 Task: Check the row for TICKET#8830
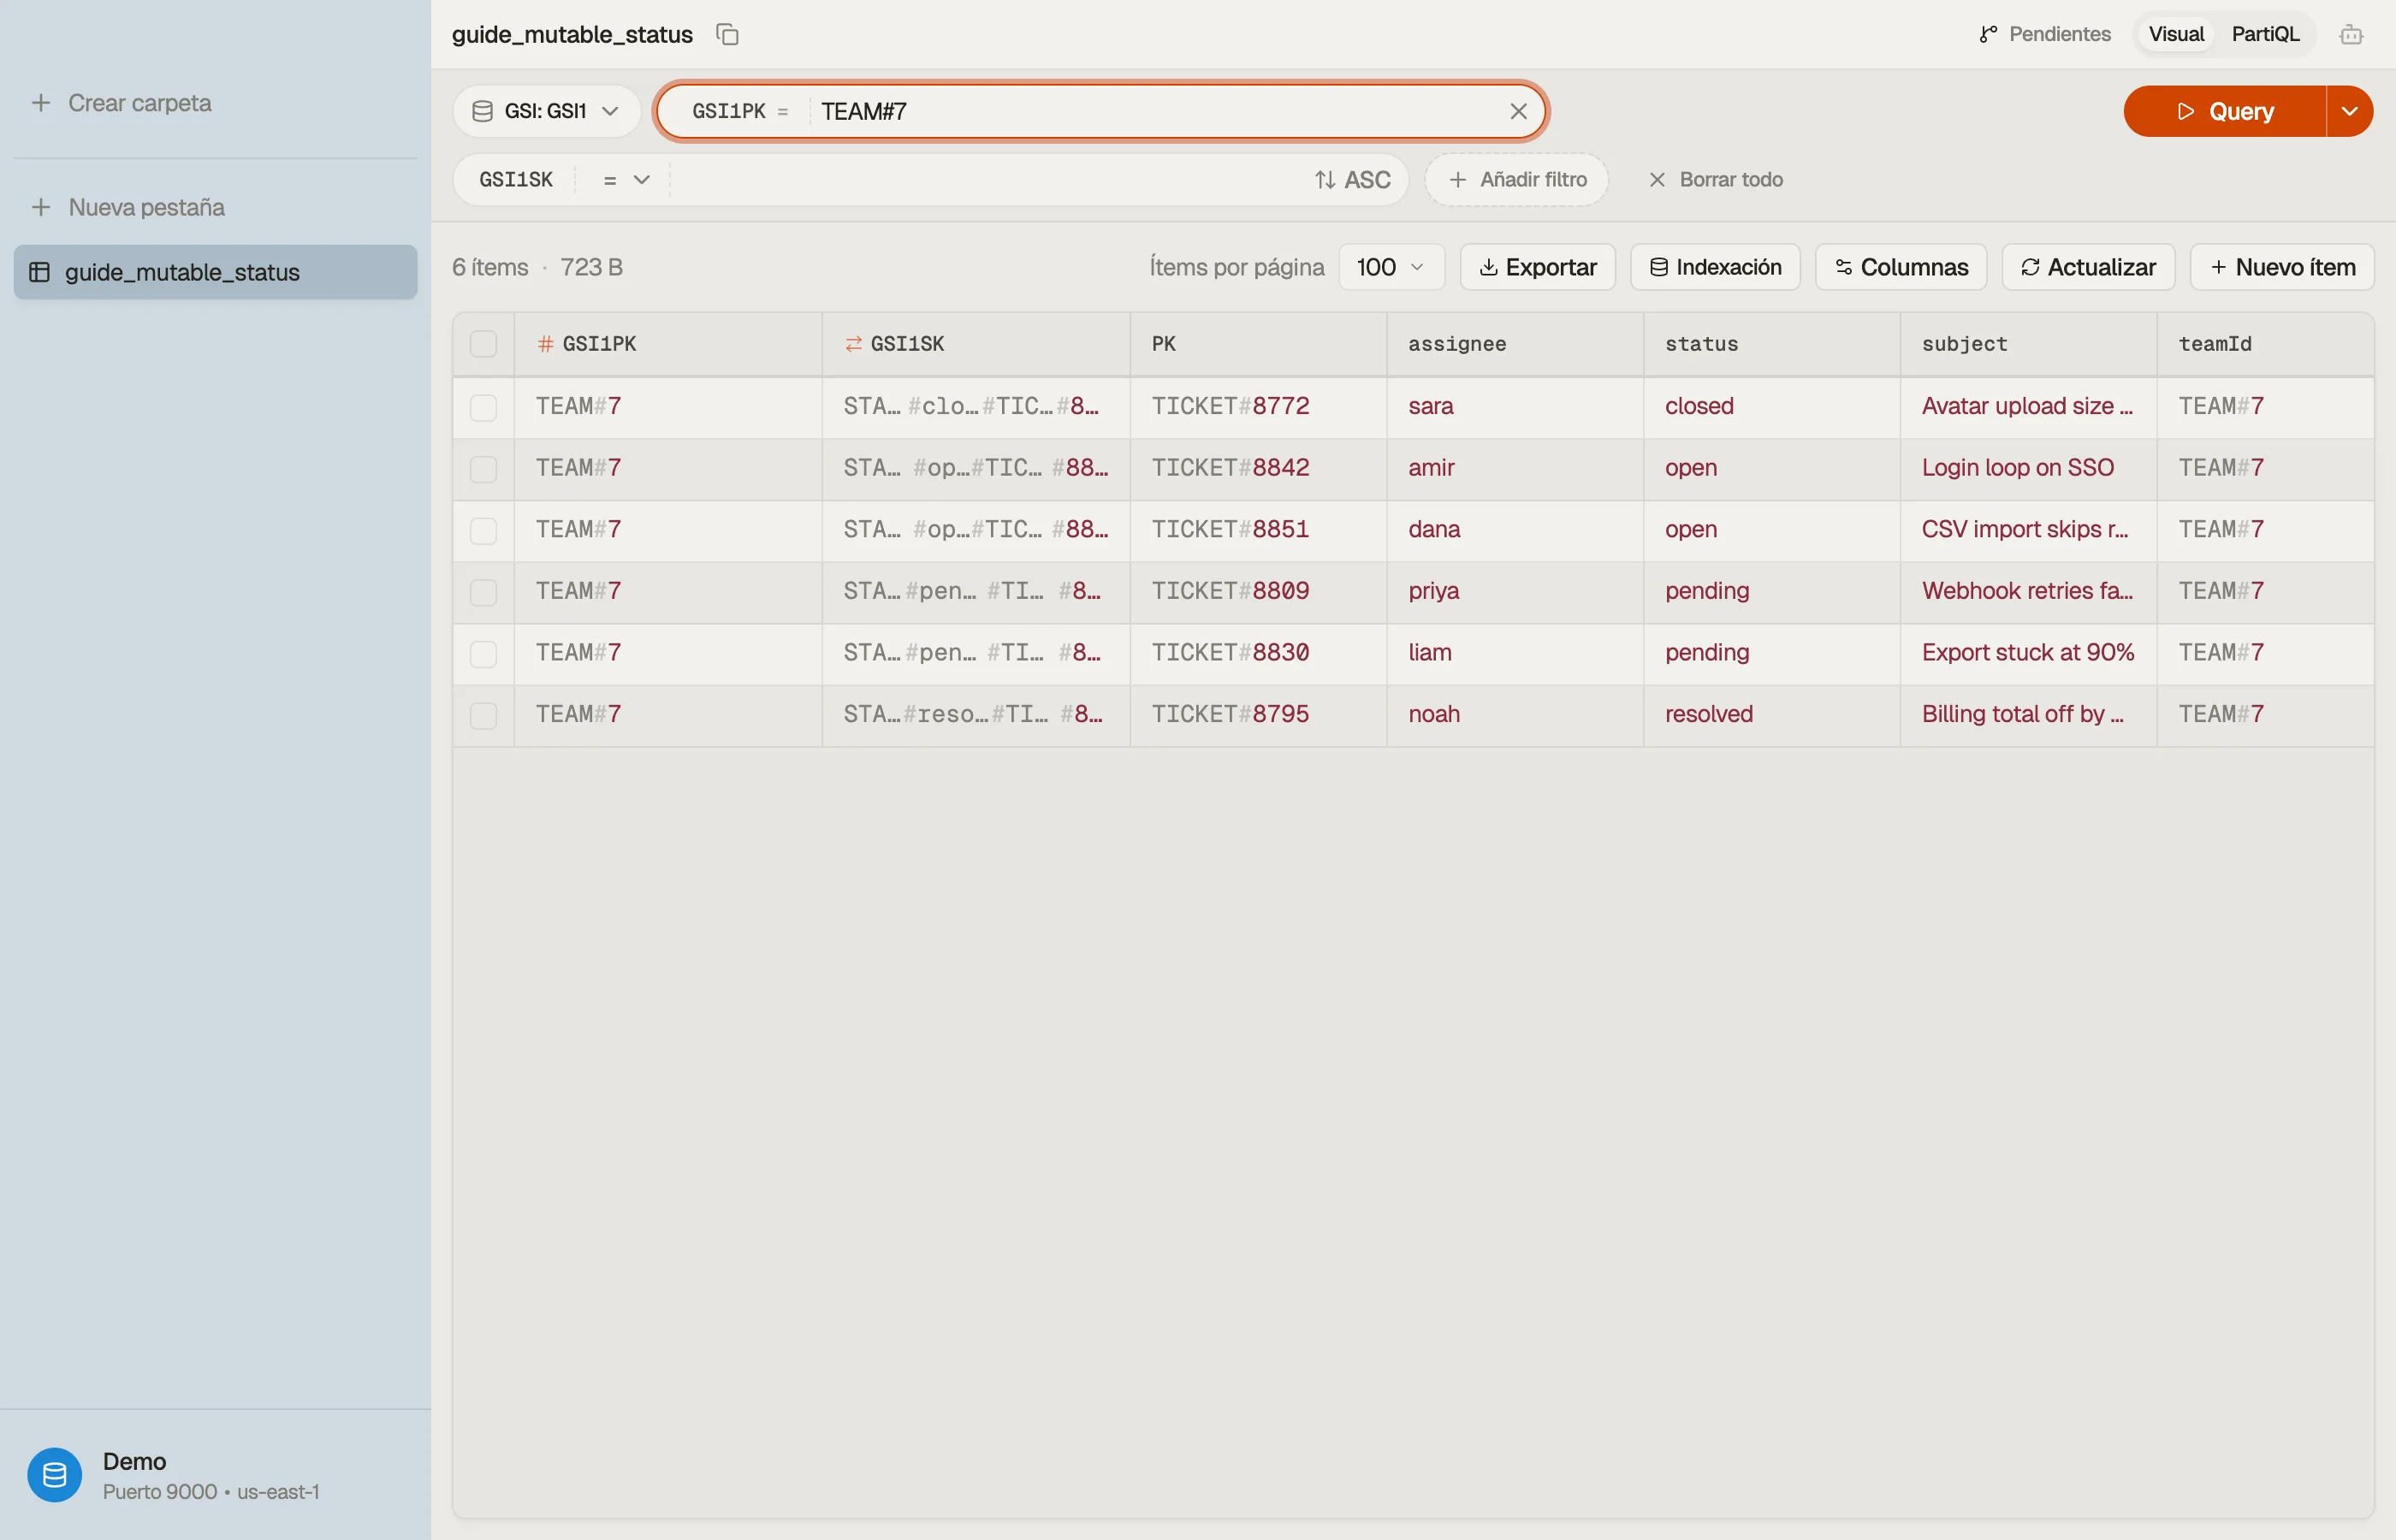click(x=483, y=654)
